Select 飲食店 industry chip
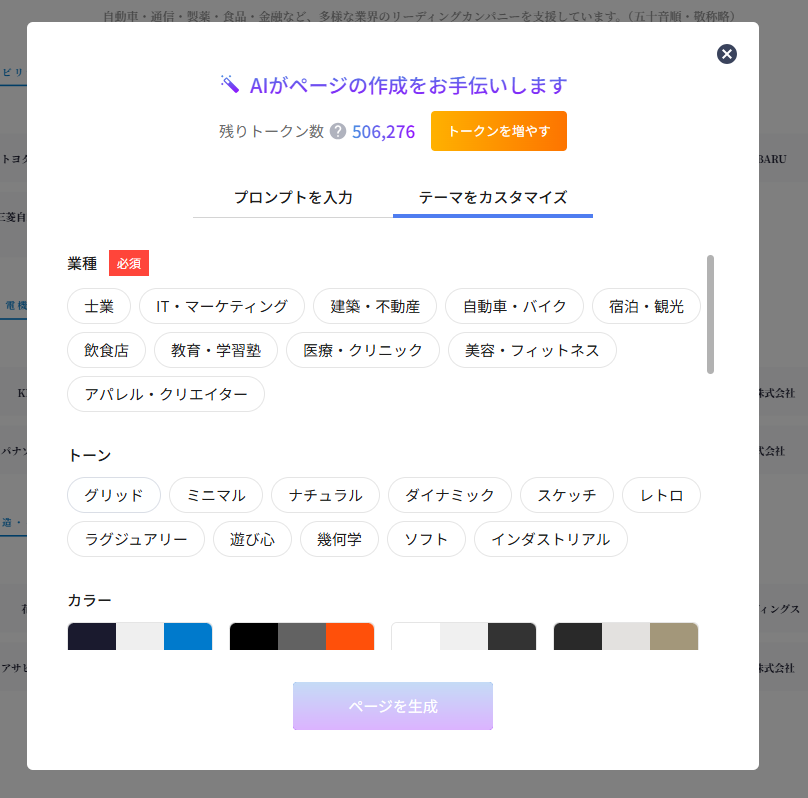This screenshot has width=808, height=798. tap(107, 350)
